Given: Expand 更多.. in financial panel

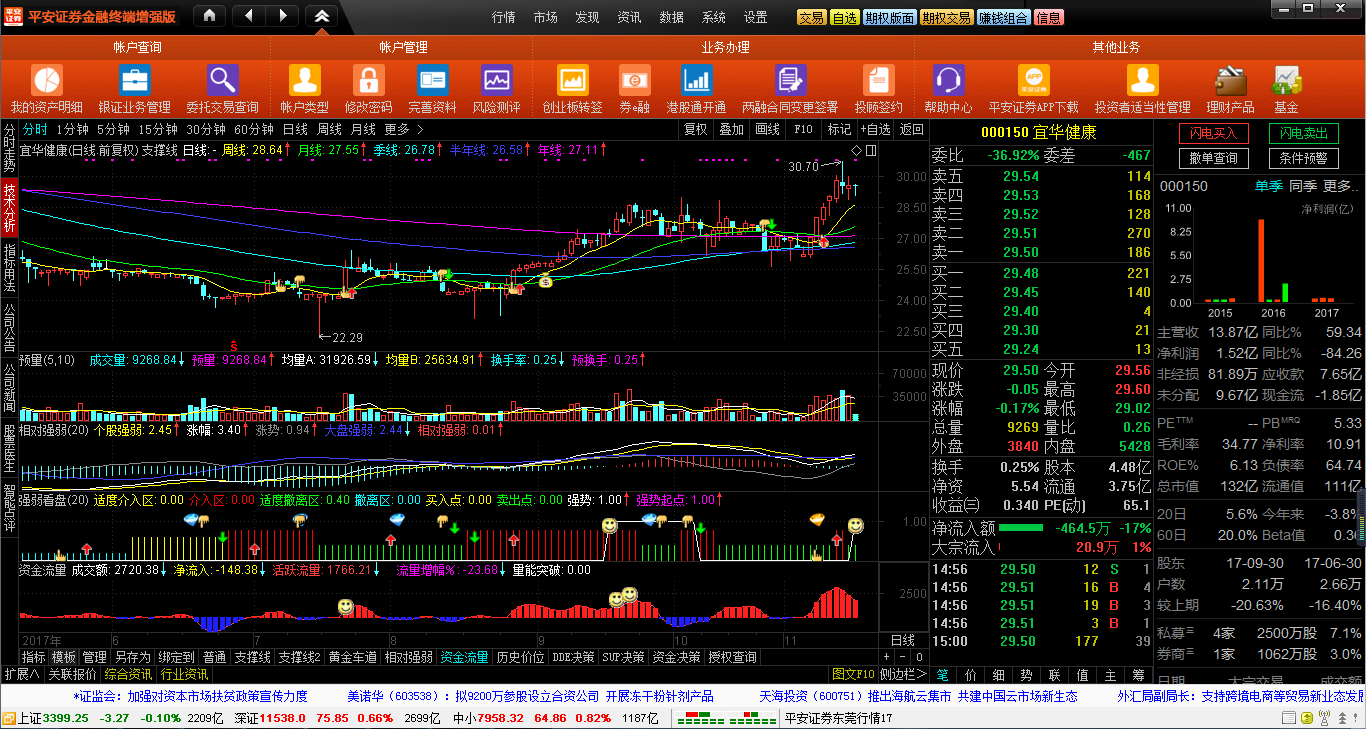Looking at the screenshot, I should 1340,186.
